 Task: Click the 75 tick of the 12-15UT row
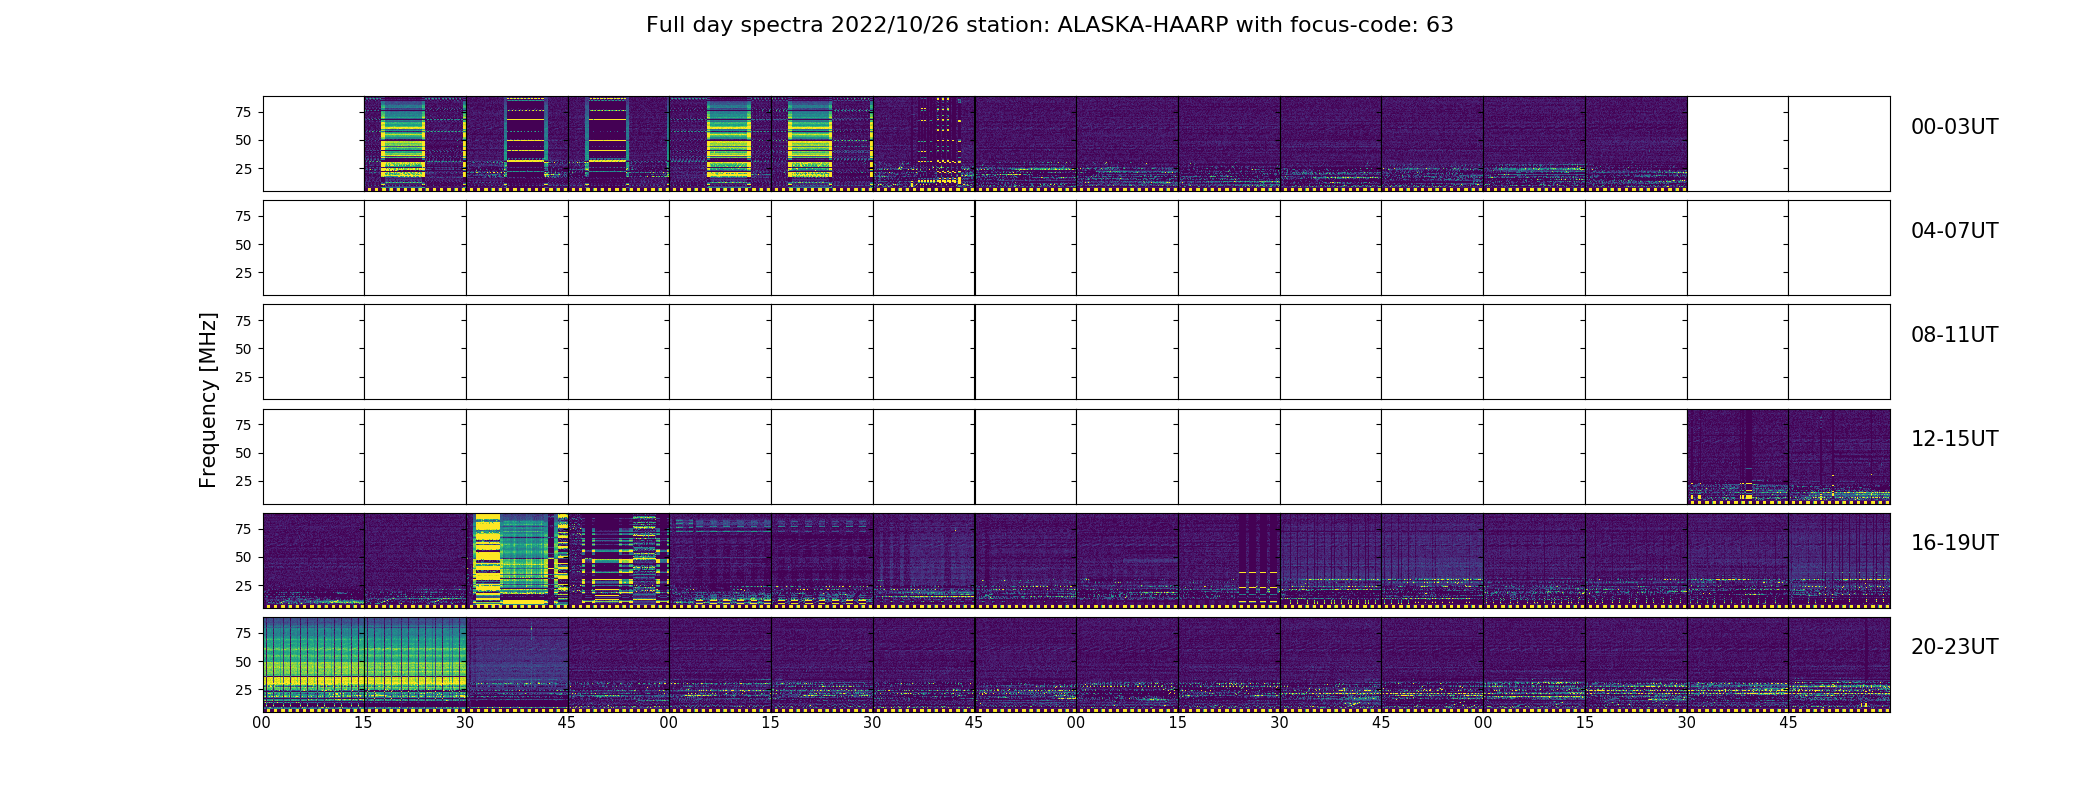(x=243, y=425)
